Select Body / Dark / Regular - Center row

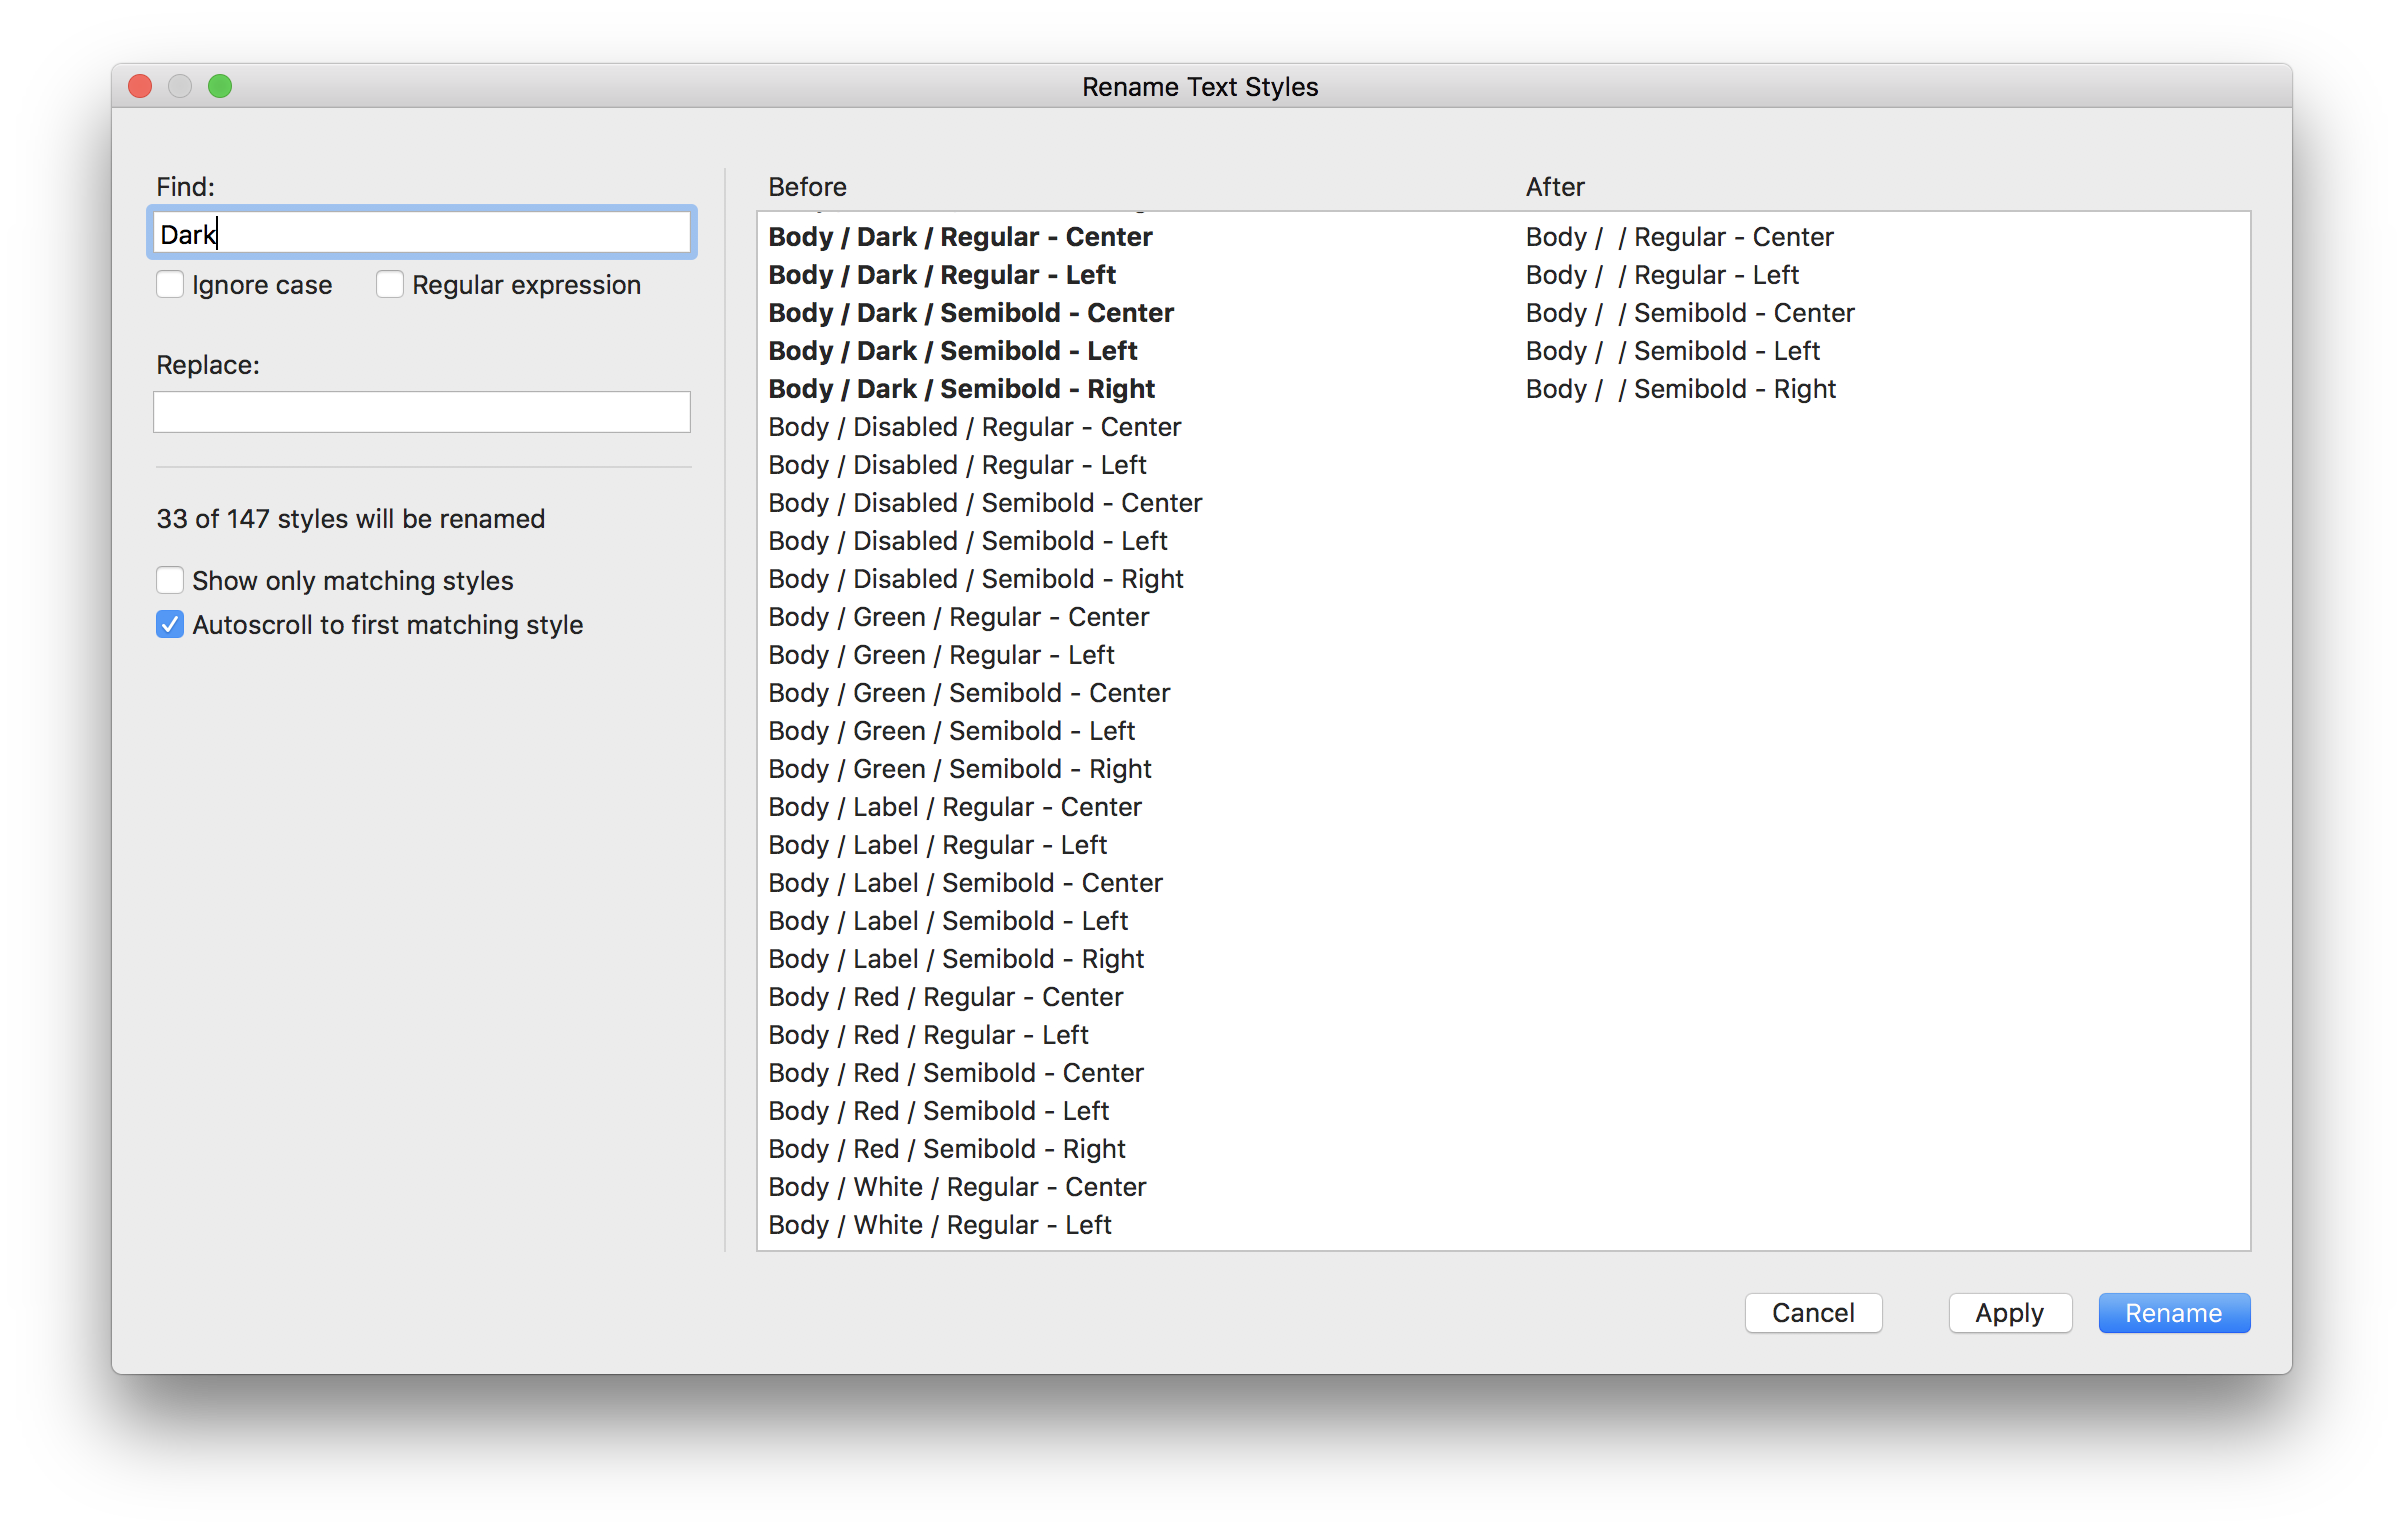click(x=960, y=237)
